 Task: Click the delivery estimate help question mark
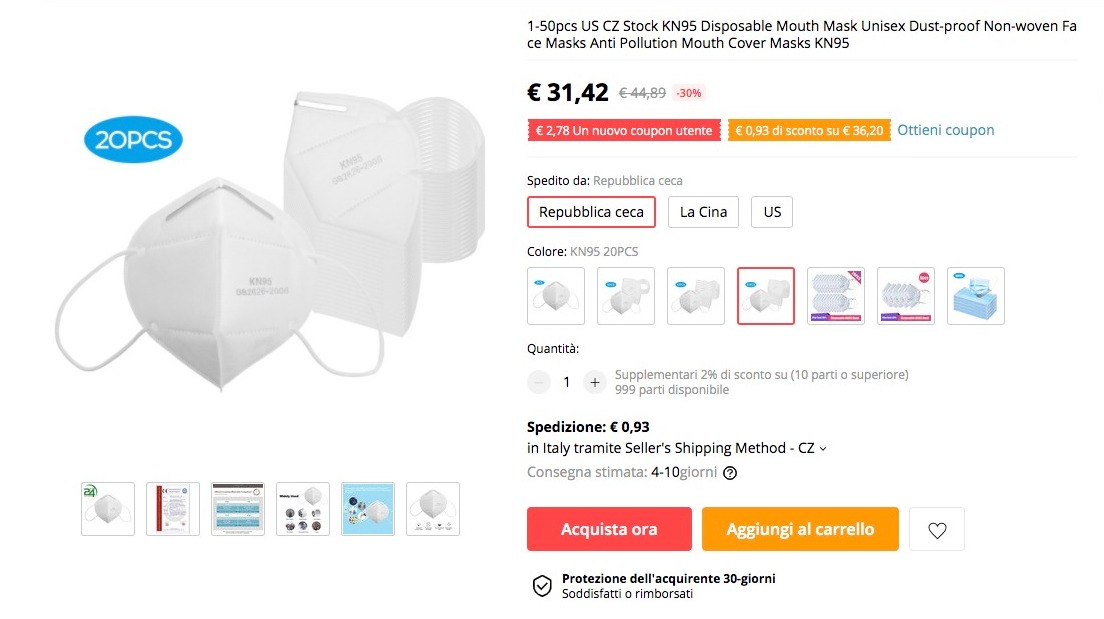click(x=730, y=473)
